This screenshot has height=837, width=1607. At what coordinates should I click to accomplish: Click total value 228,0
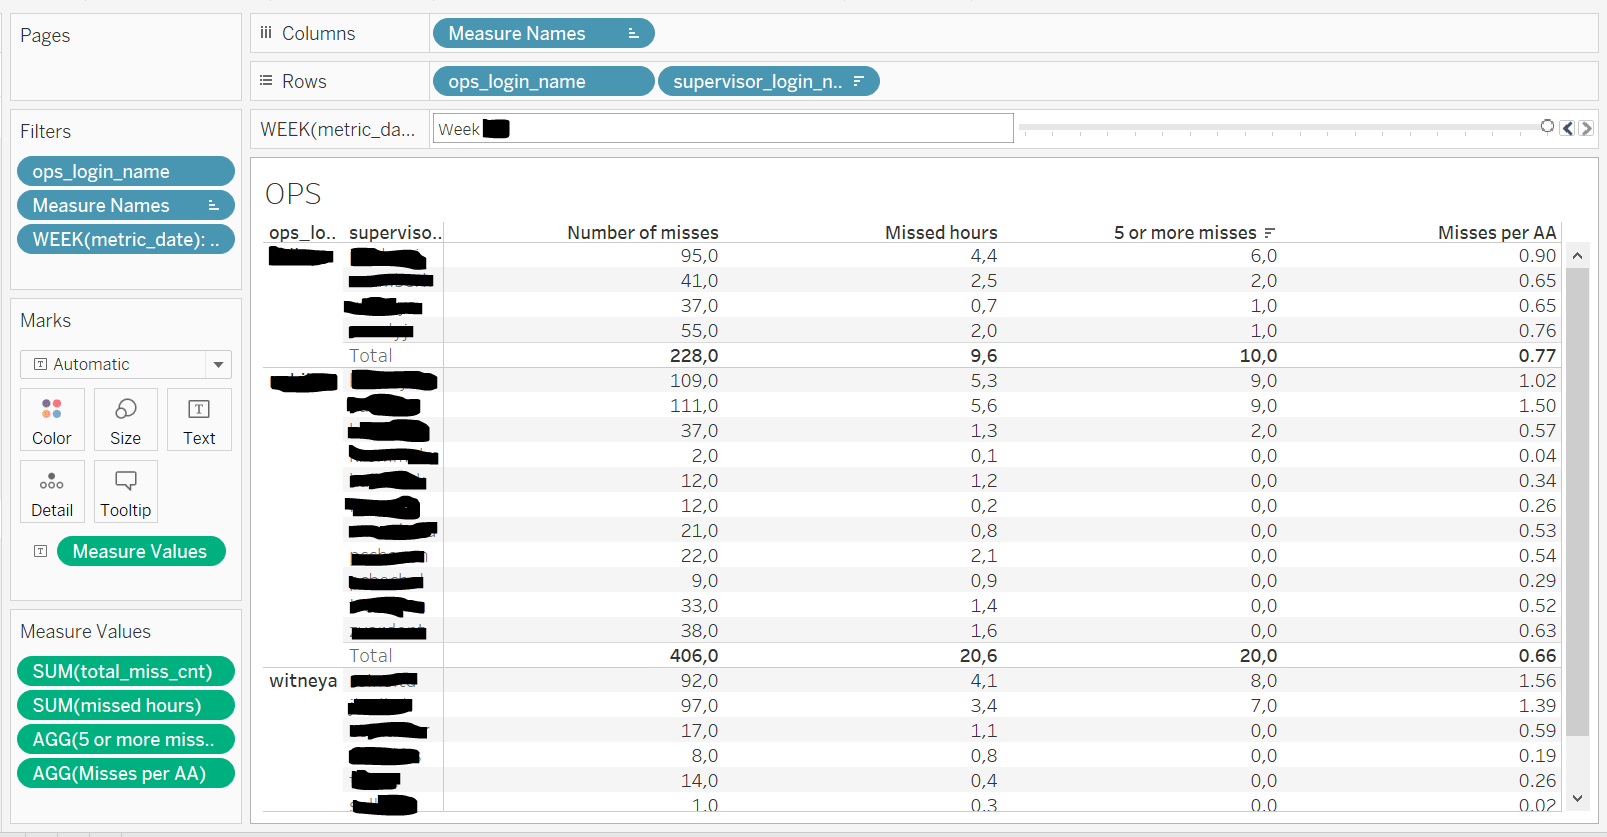tap(694, 355)
